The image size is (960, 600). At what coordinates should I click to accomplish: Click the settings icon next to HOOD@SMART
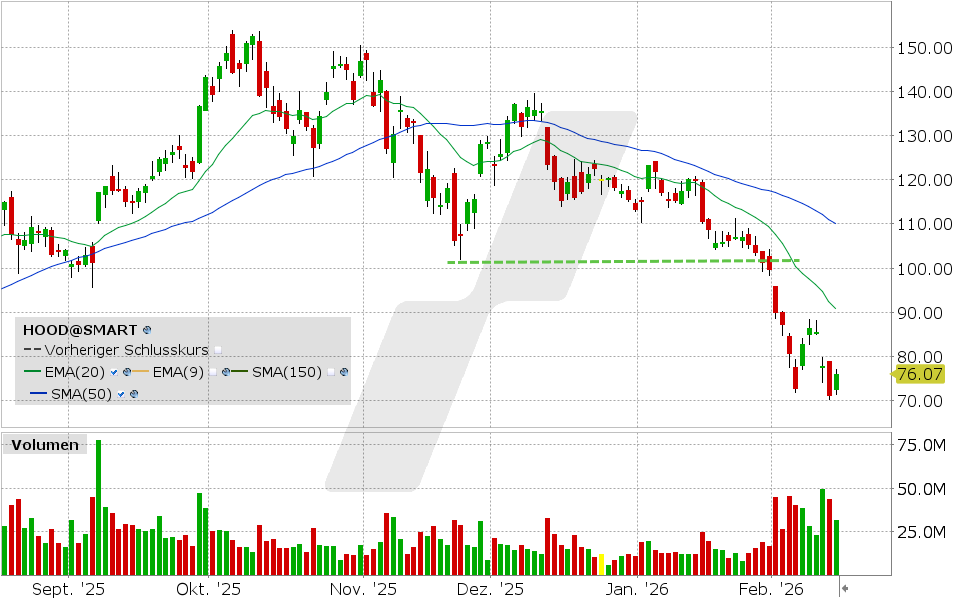[147, 329]
